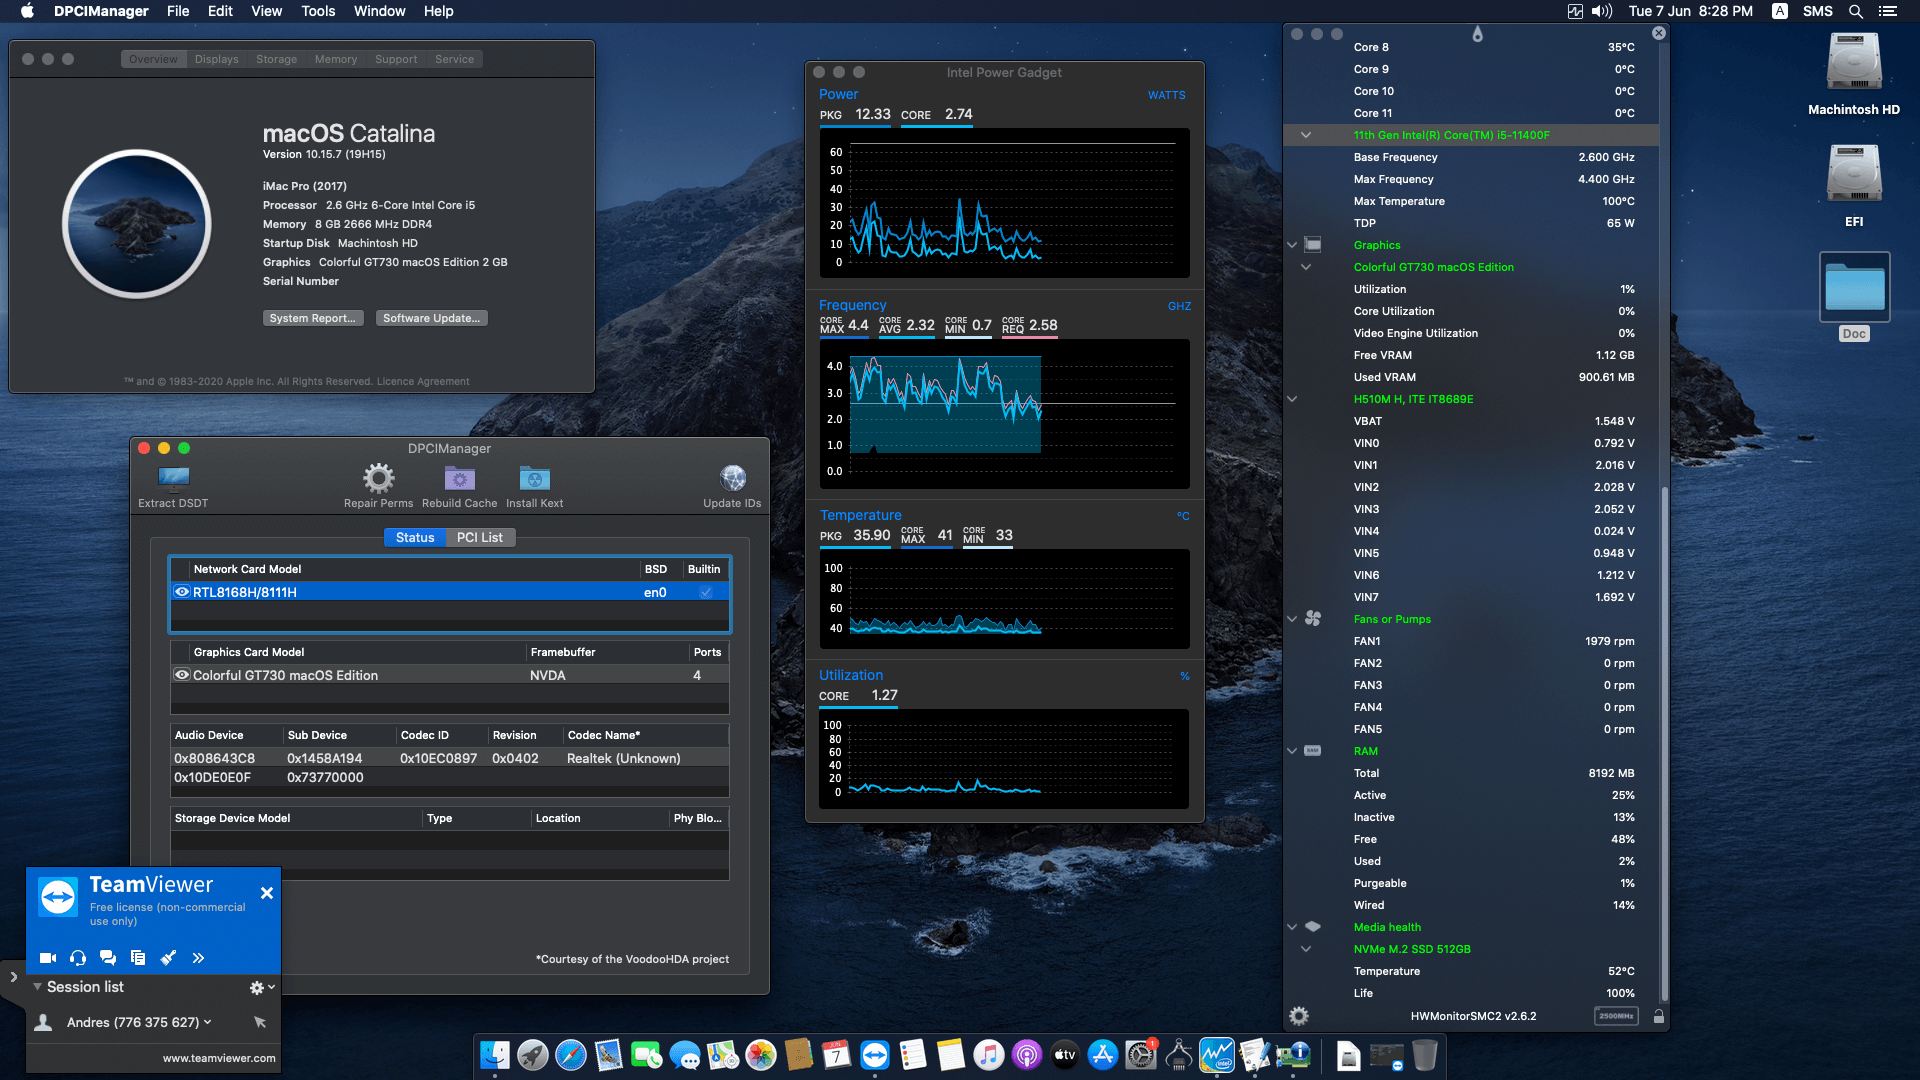Toggle the WATTS unit label in Power Gadget
Image resolution: width=1920 pixels, height=1080 pixels.
click(1166, 95)
